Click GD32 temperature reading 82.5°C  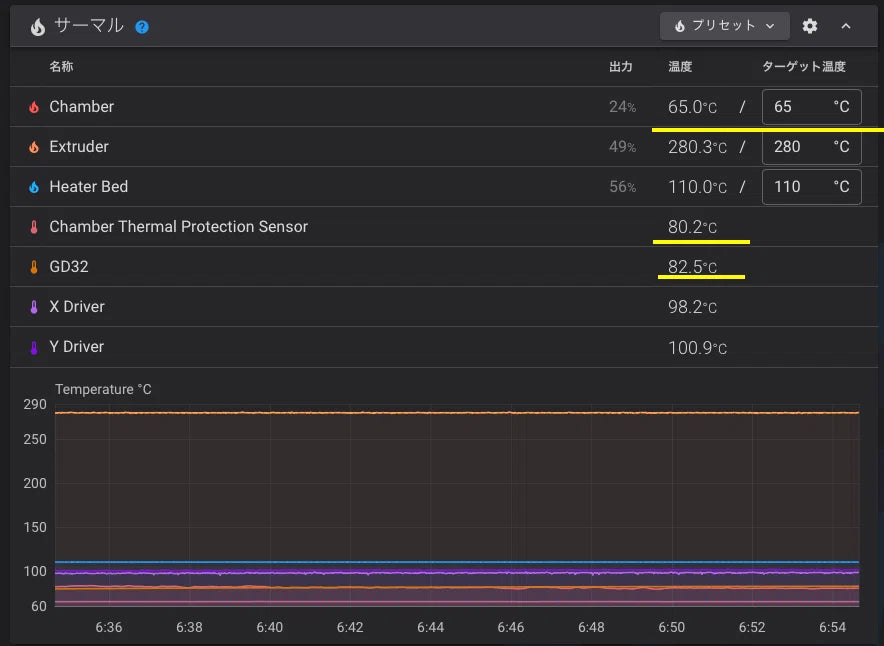pyautogui.click(x=692, y=267)
